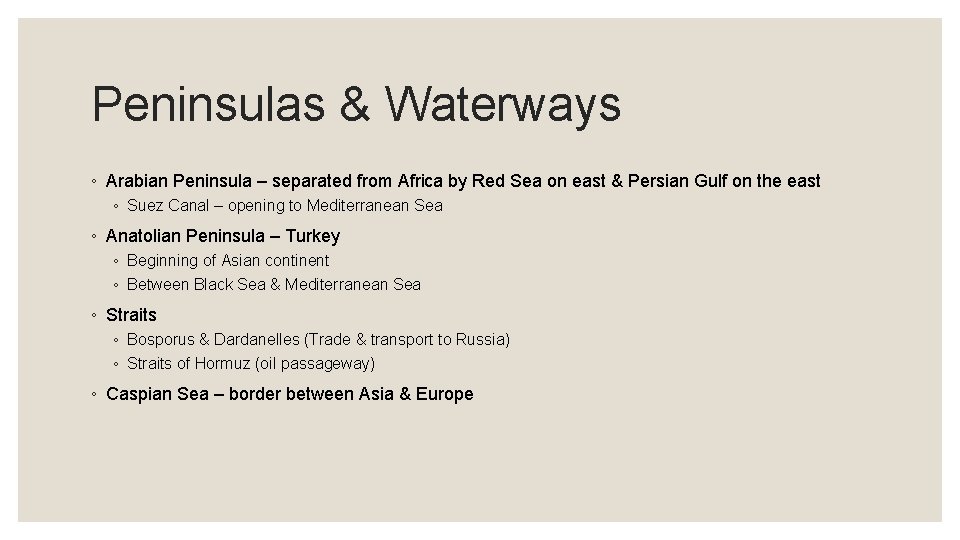
Task: Click the Suez Canal sub-bullet text
Action: tap(285, 206)
